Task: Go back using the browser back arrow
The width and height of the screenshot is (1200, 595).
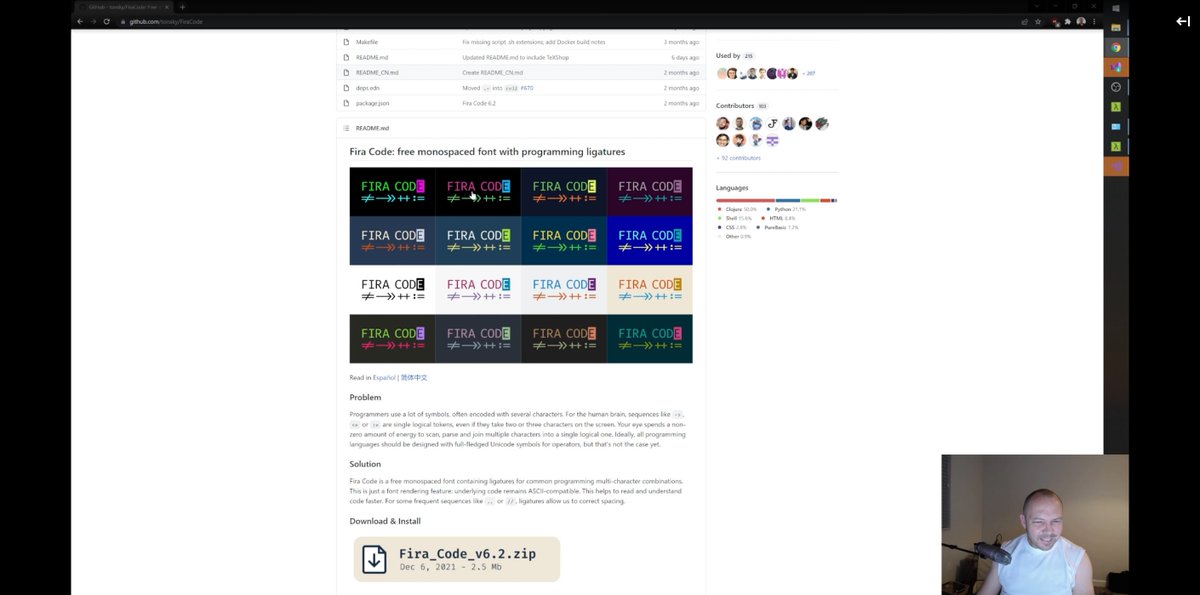Action: [80, 21]
